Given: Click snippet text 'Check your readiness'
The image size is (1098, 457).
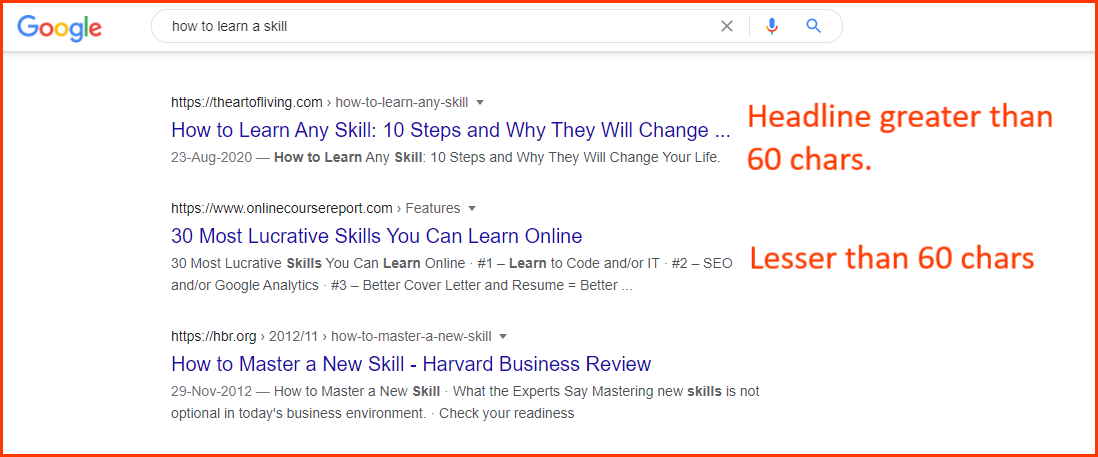Looking at the screenshot, I should [x=507, y=414].
